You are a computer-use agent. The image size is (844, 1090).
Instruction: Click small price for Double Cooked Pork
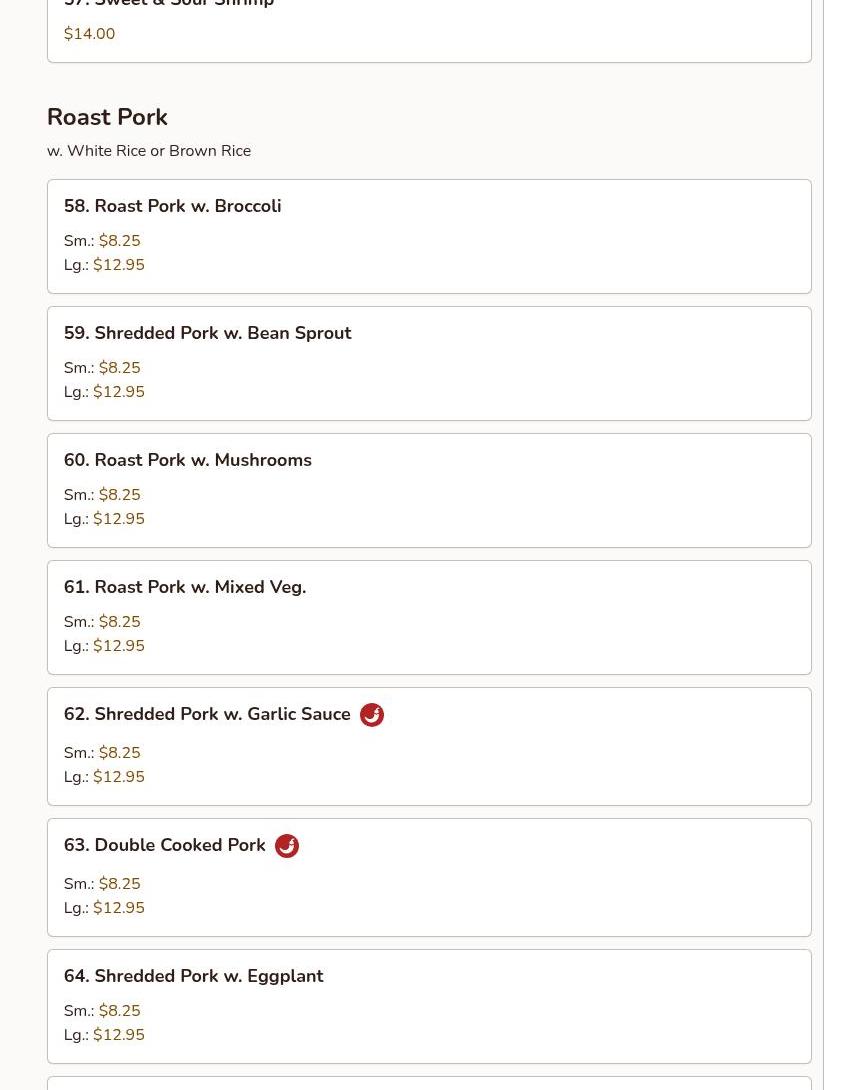pyautogui.click(x=119, y=884)
